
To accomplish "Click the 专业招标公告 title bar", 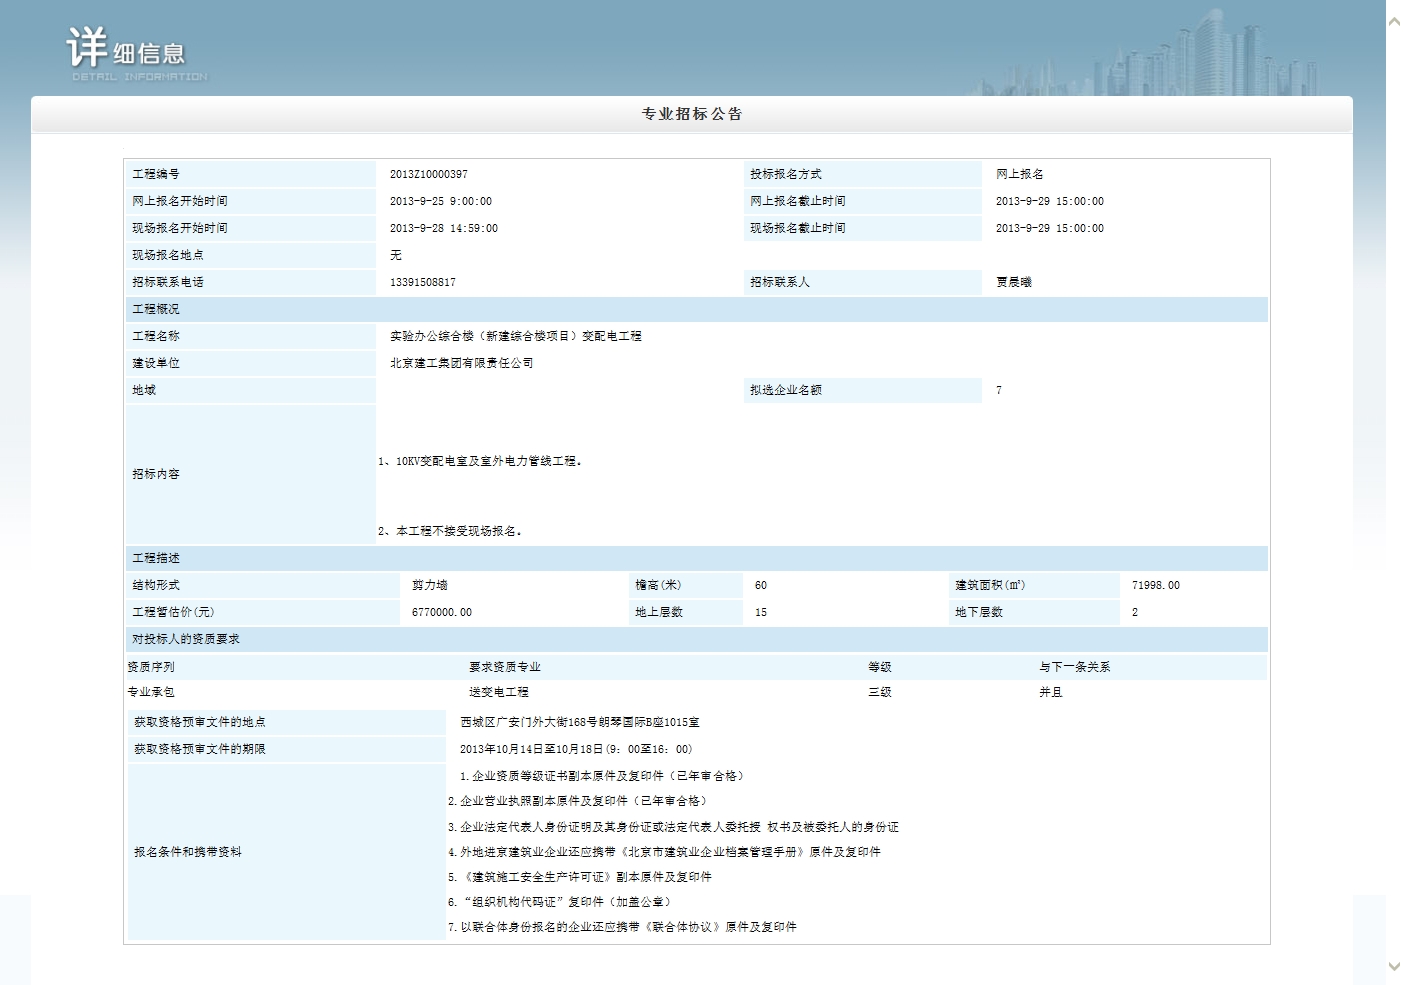I will pos(691,114).
